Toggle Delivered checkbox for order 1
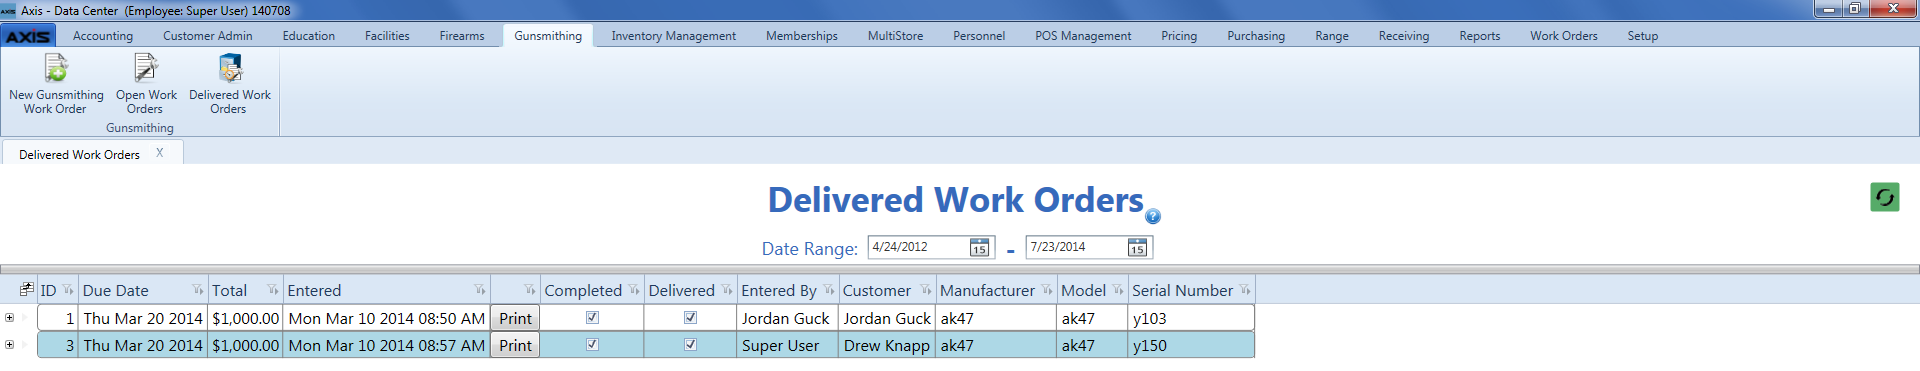Screen dimensions: 1920x371 pos(690,318)
